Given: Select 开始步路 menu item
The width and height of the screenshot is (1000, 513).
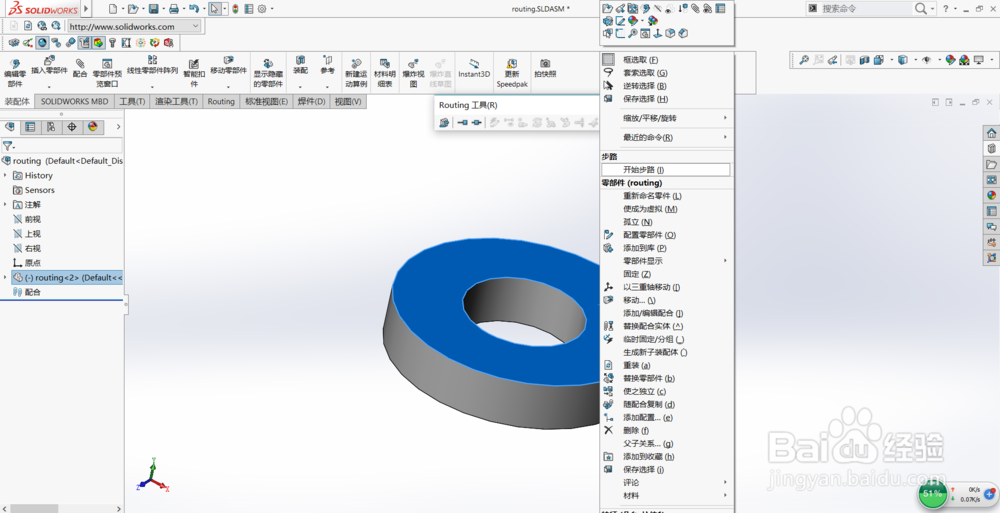Looking at the screenshot, I should click(666, 170).
